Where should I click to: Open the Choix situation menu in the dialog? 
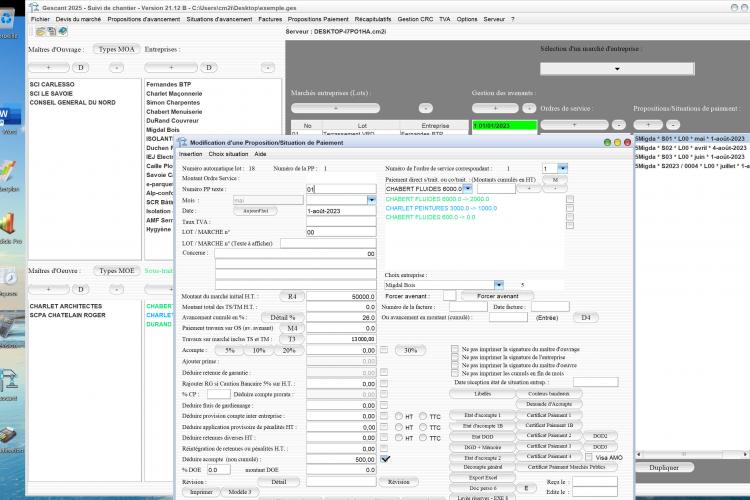coord(228,154)
